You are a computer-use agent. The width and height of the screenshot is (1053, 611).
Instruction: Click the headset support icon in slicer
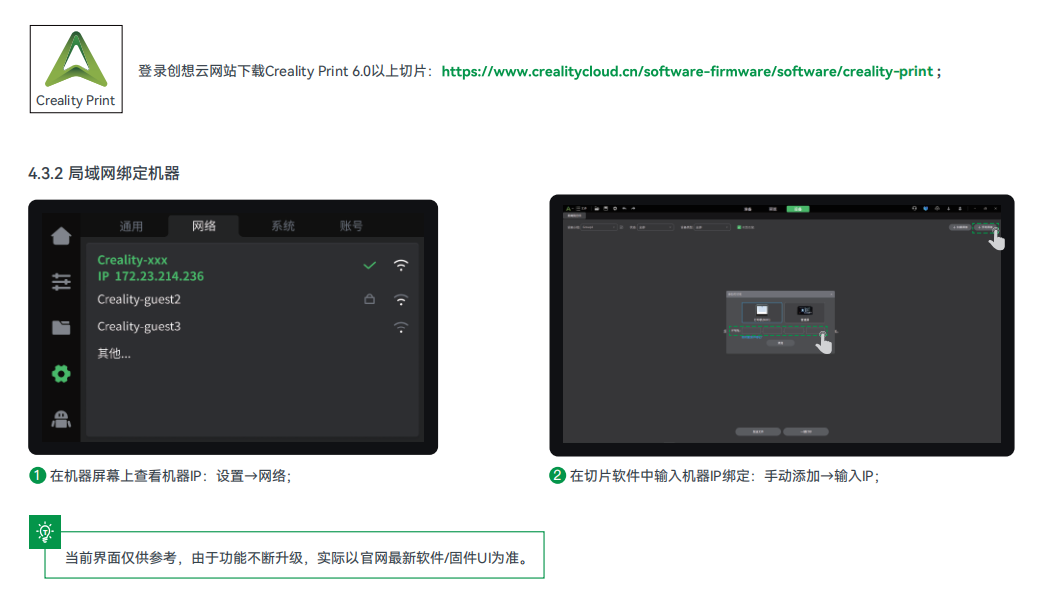(x=915, y=209)
